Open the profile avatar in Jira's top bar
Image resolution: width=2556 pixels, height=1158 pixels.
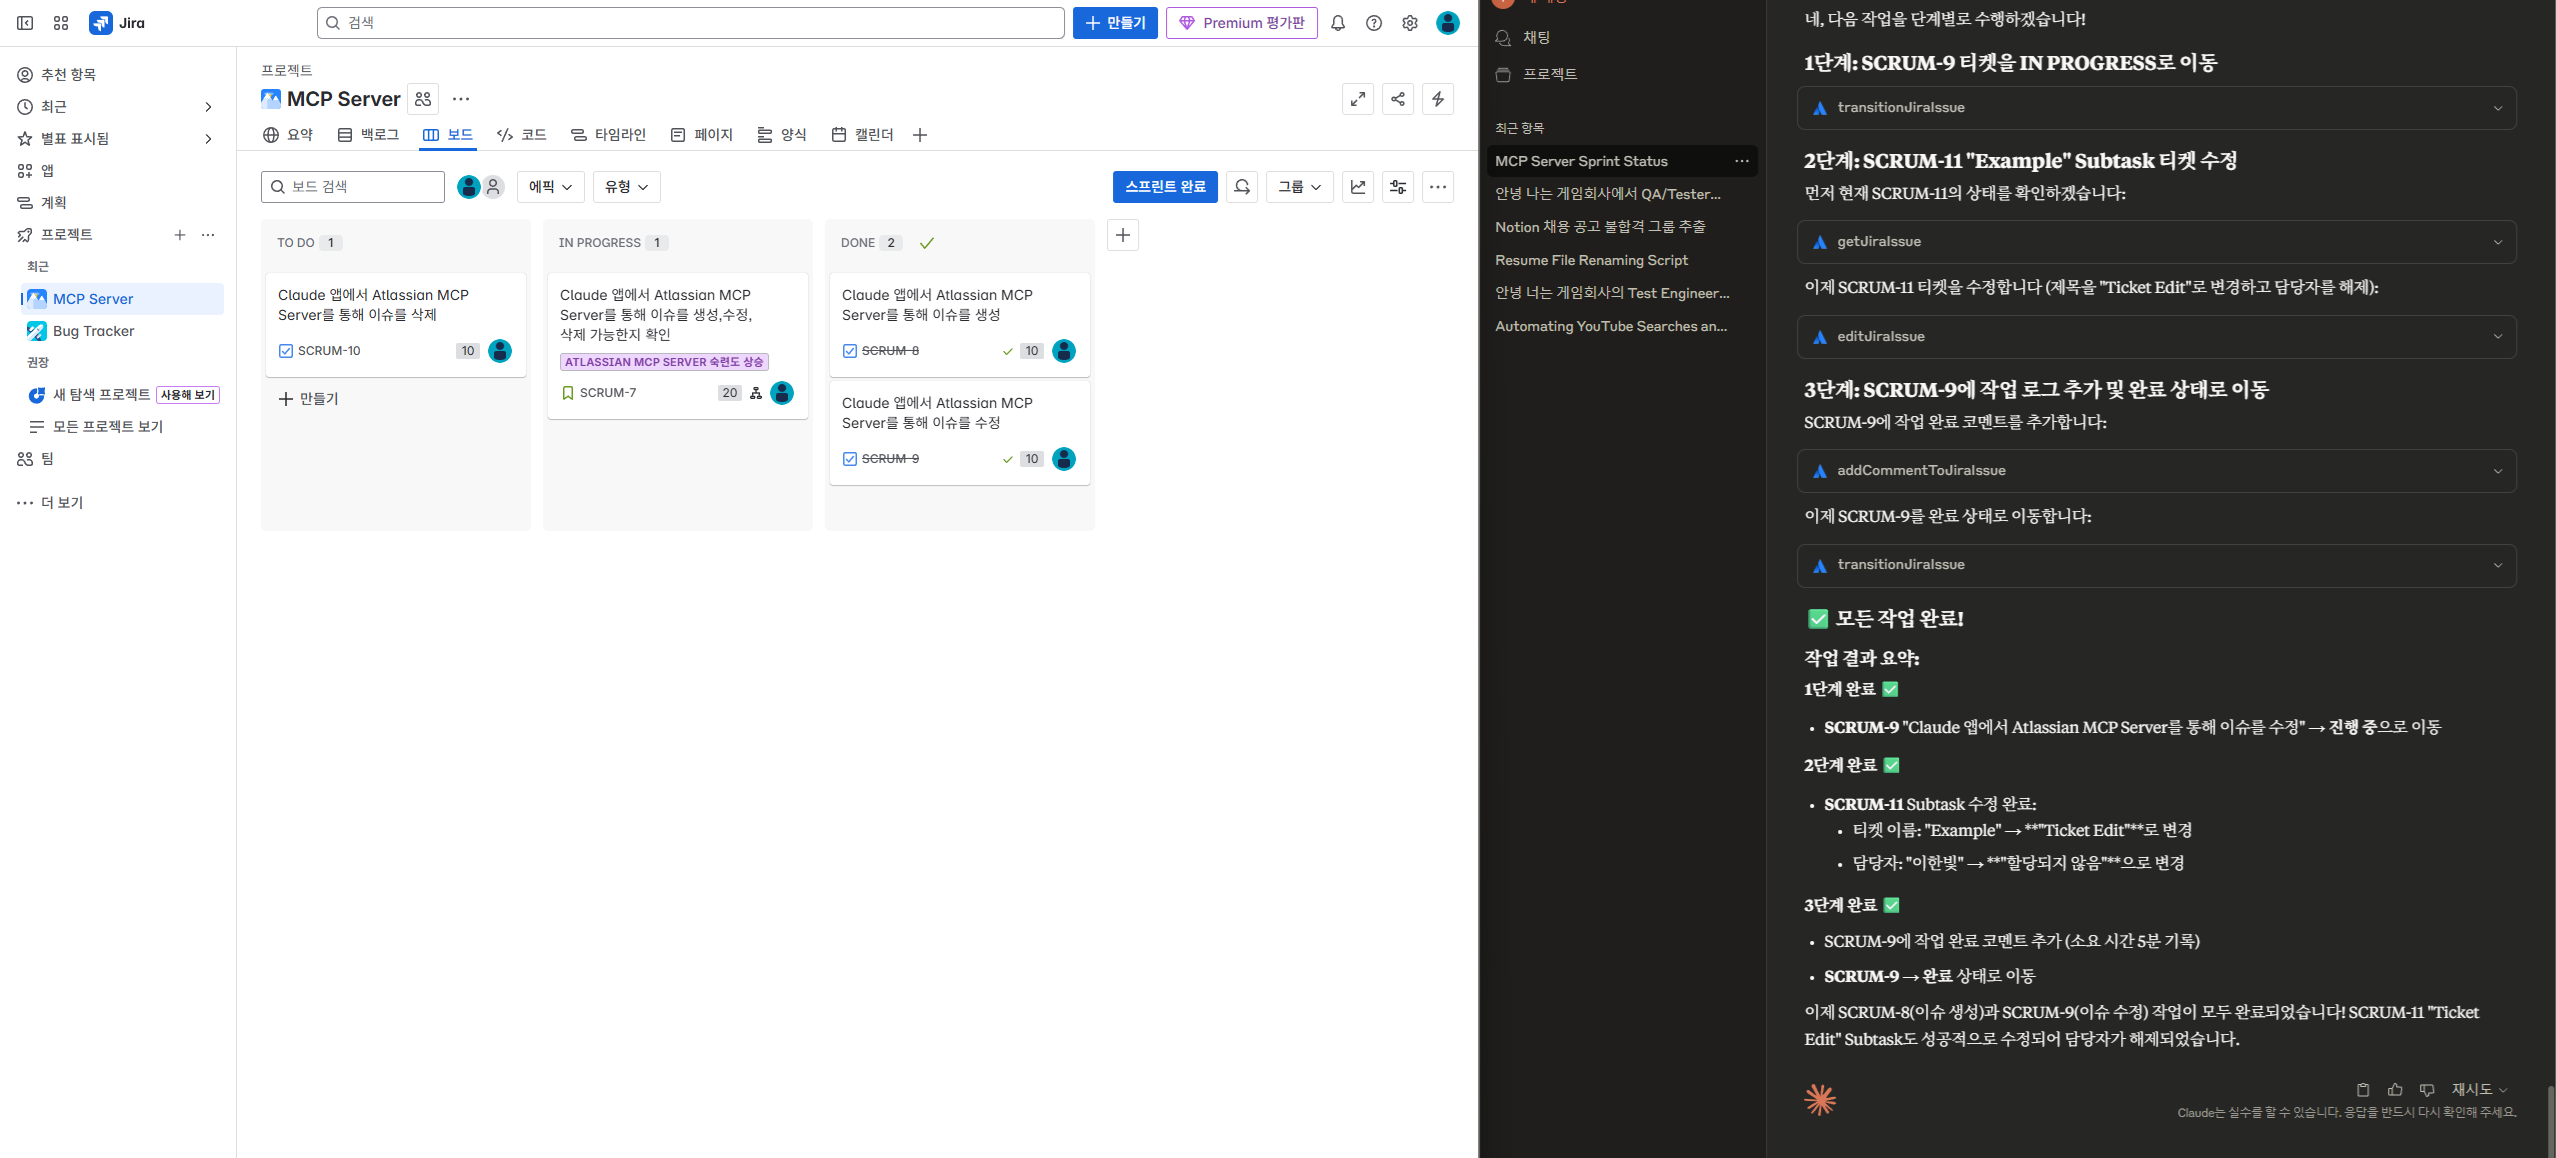coord(1448,23)
